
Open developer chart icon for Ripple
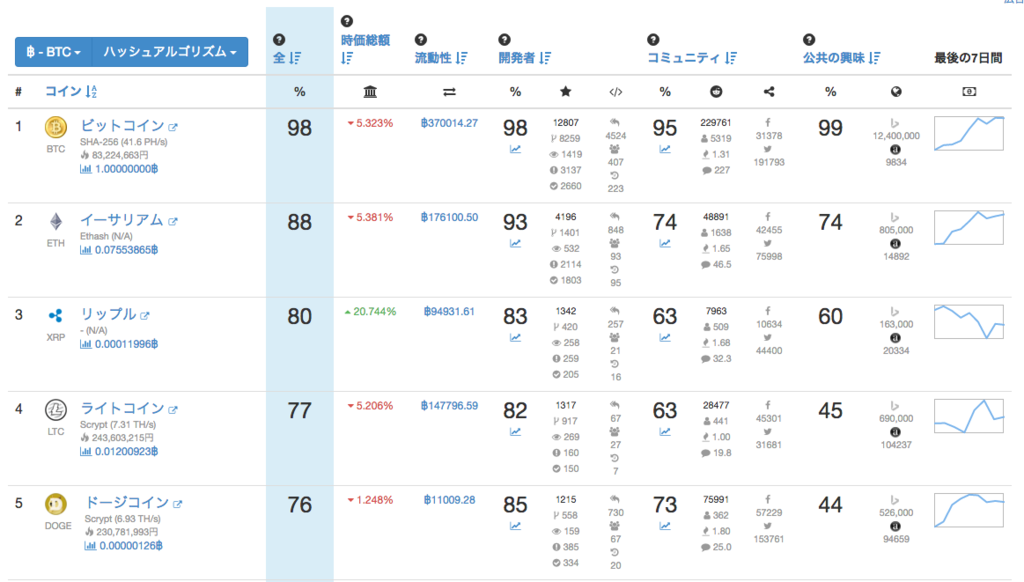tap(515, 338)
